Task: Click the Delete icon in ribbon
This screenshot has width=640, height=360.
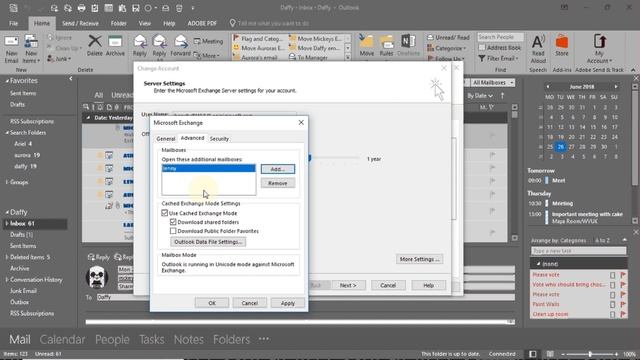Action: pos(95,45)
